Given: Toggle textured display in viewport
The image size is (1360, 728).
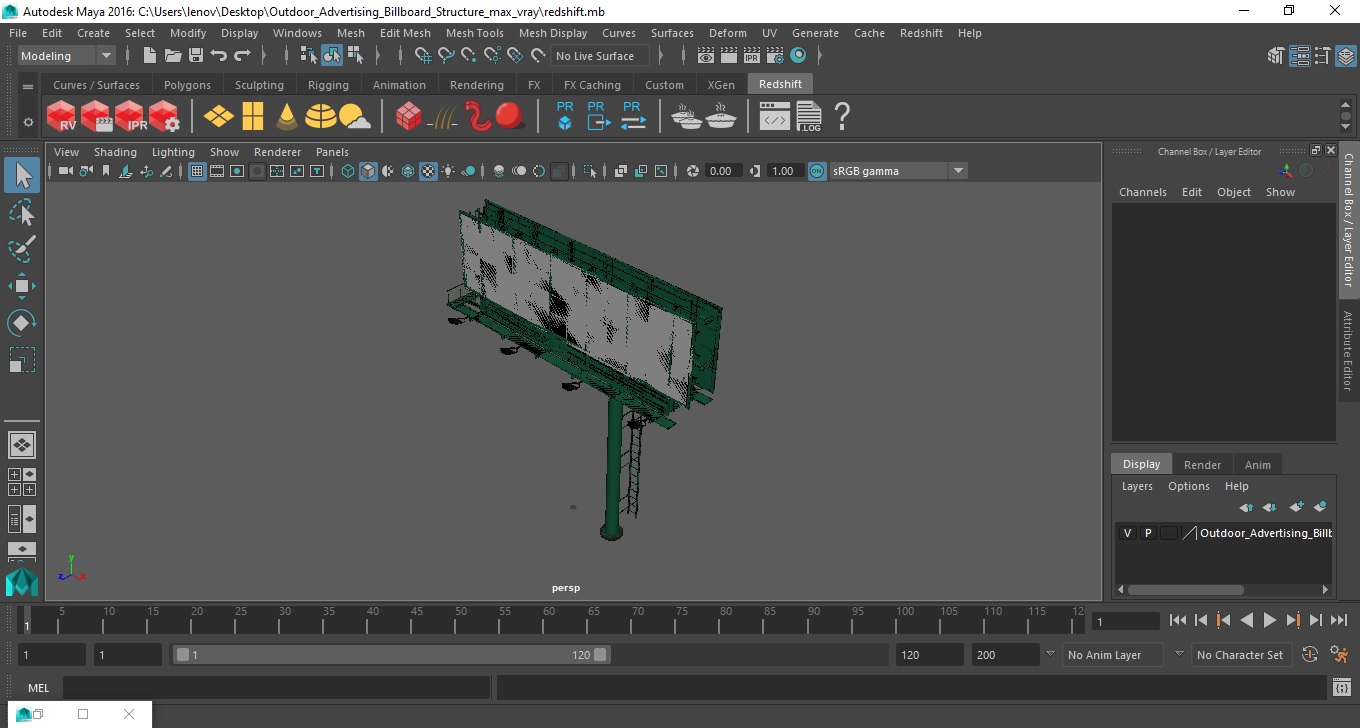Looking at the screenshot, I should coord(428,171).
